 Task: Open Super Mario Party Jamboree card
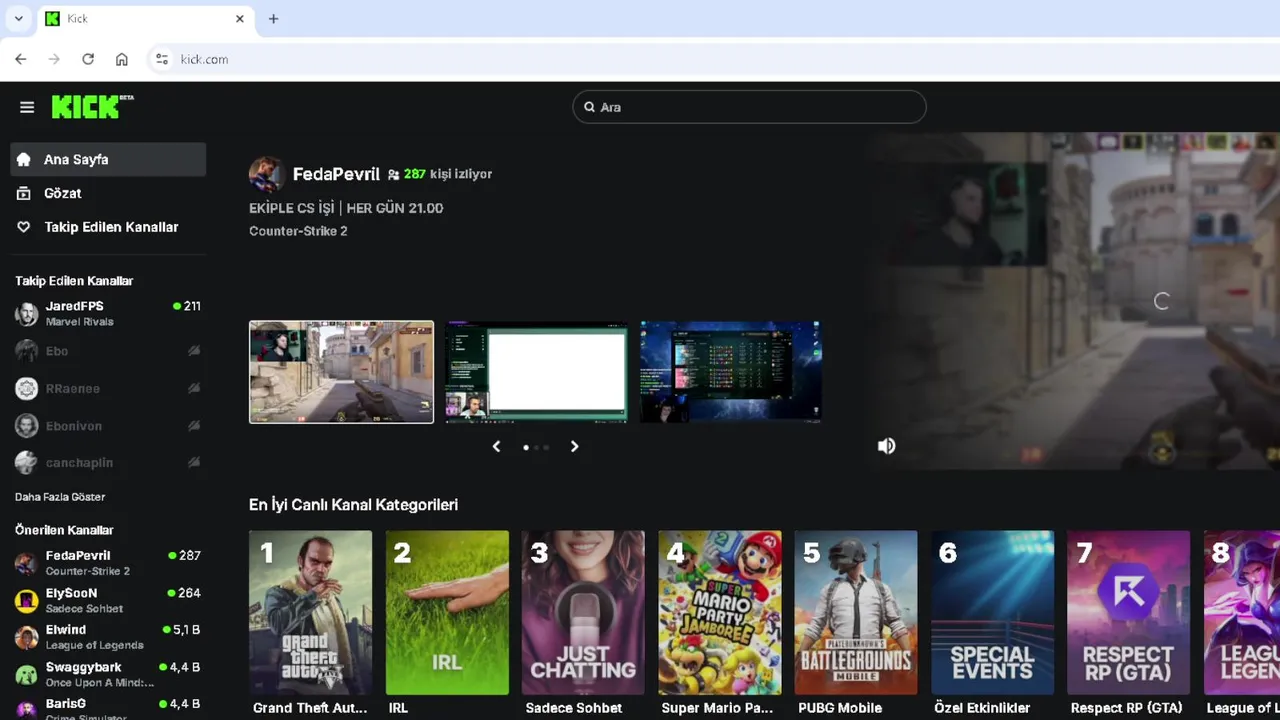click(720, 612)
